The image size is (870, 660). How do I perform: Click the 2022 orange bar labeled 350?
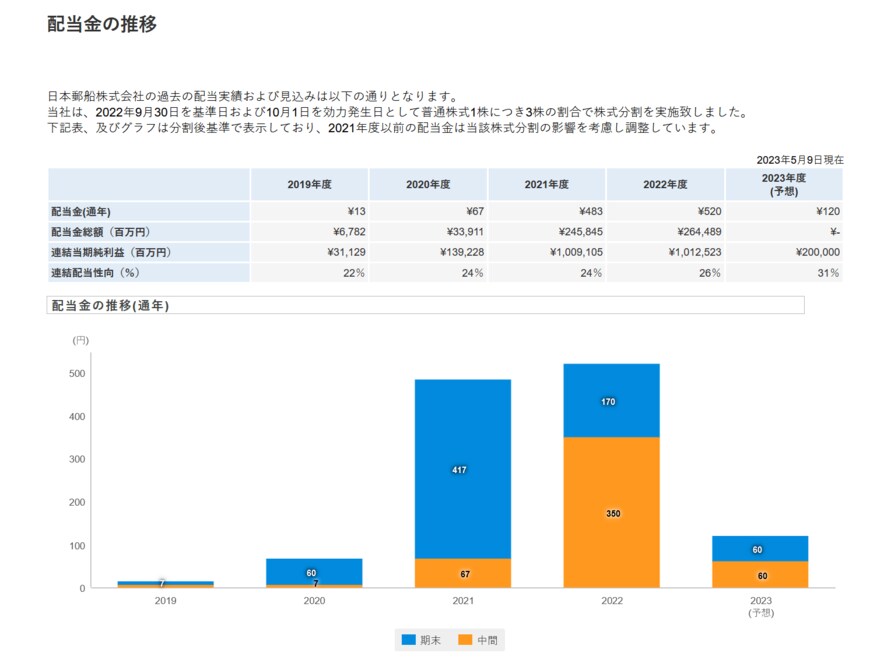pos(613,513)
